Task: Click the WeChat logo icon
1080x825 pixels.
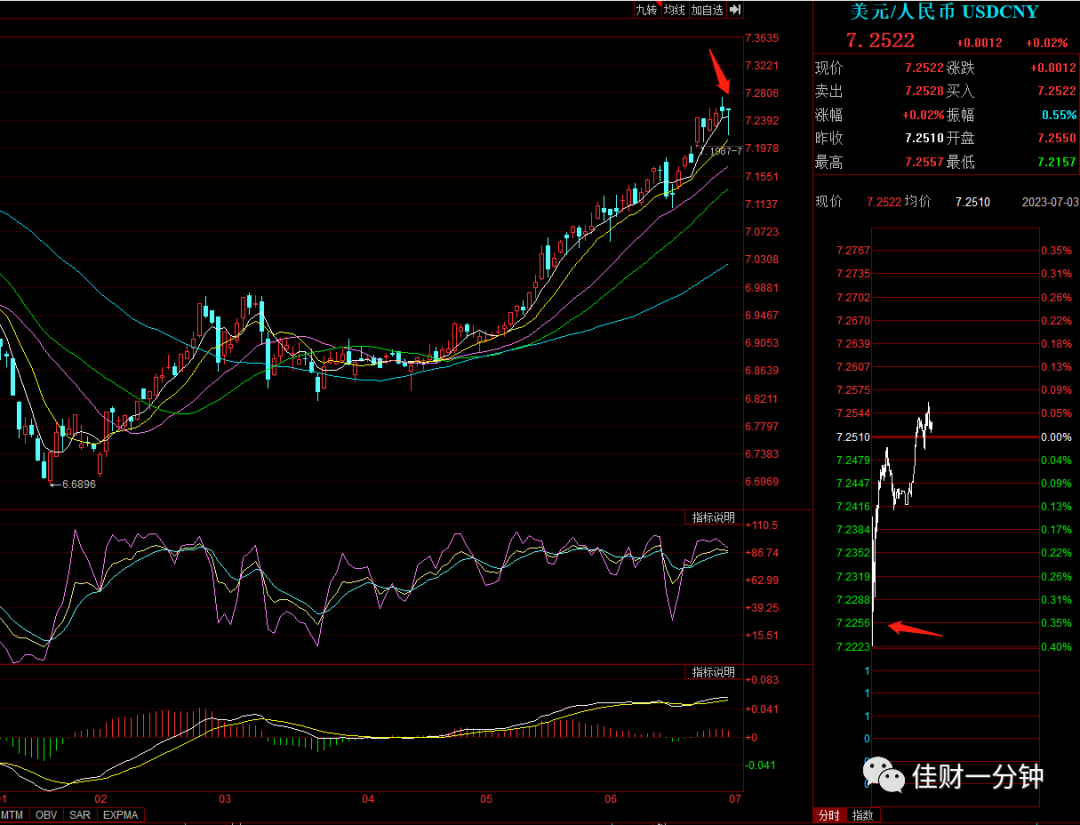Action: click(x=884, y=775)
